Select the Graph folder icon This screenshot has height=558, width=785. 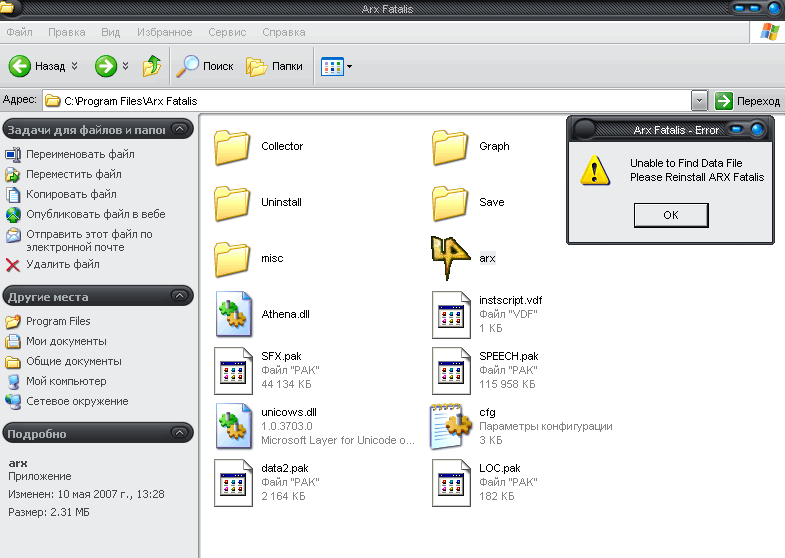(450, 147)
